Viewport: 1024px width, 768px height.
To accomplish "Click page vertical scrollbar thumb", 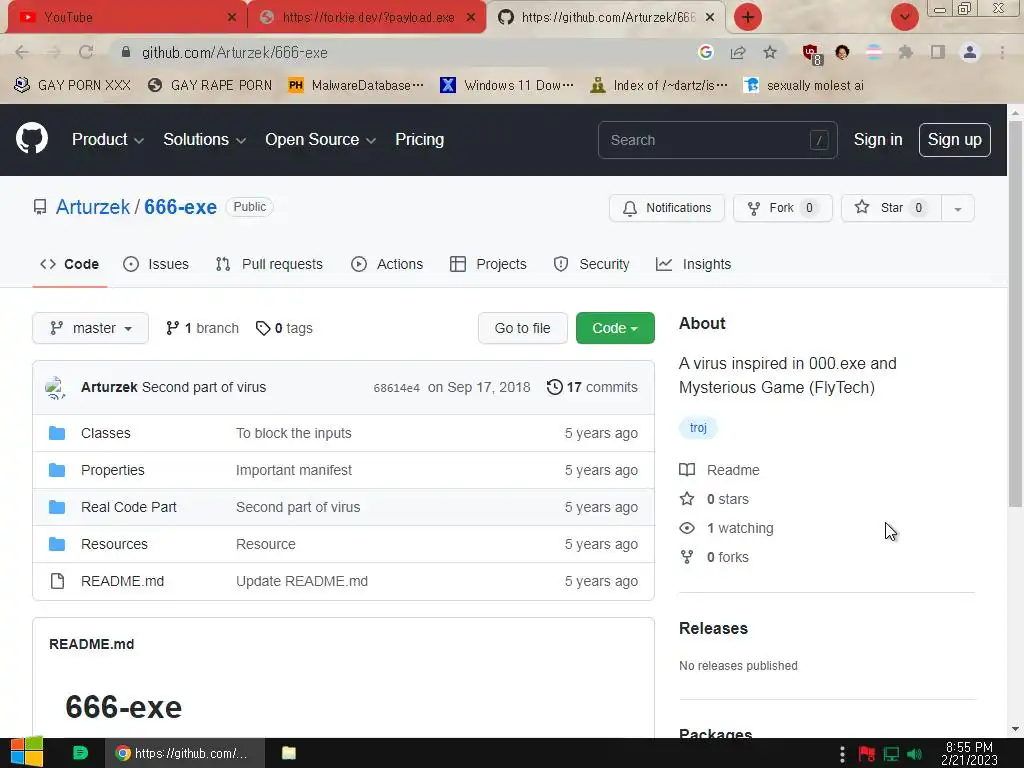I will click(1015, 313).
